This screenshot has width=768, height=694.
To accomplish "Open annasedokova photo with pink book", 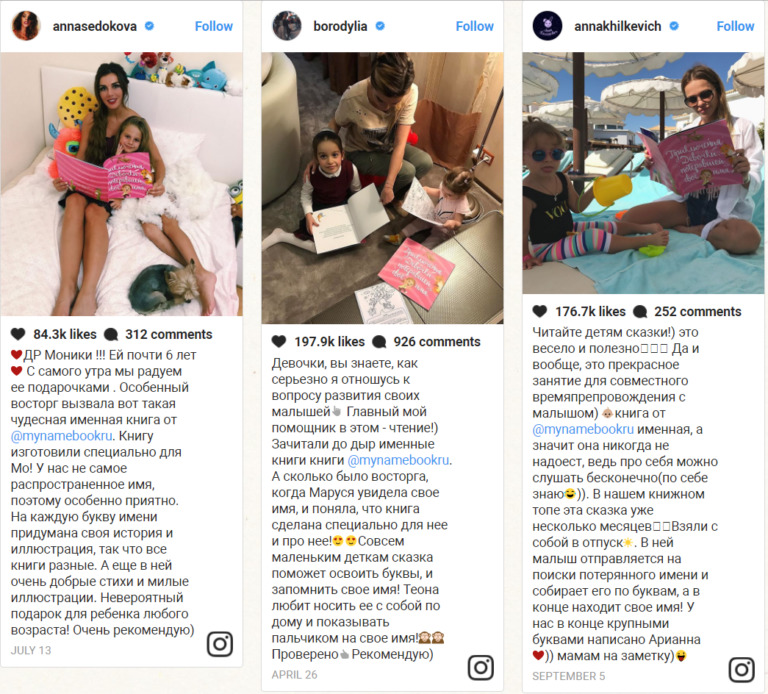I will pyautogui.click(x=121, y=184).
